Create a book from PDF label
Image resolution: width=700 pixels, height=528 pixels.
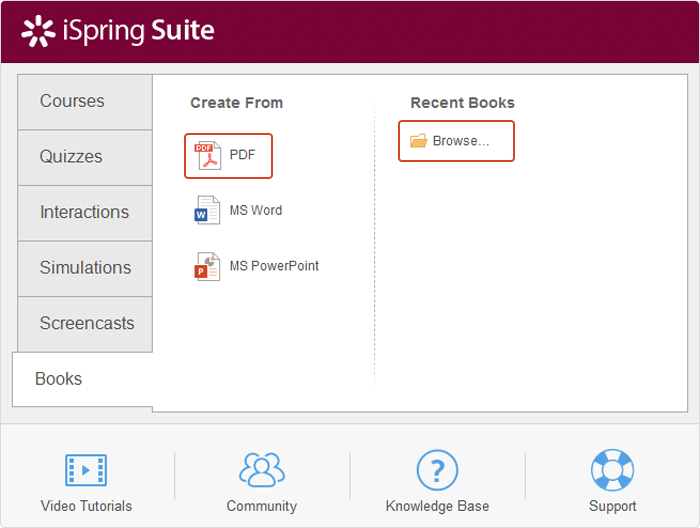pyautogui.click(x=242, y=155)
